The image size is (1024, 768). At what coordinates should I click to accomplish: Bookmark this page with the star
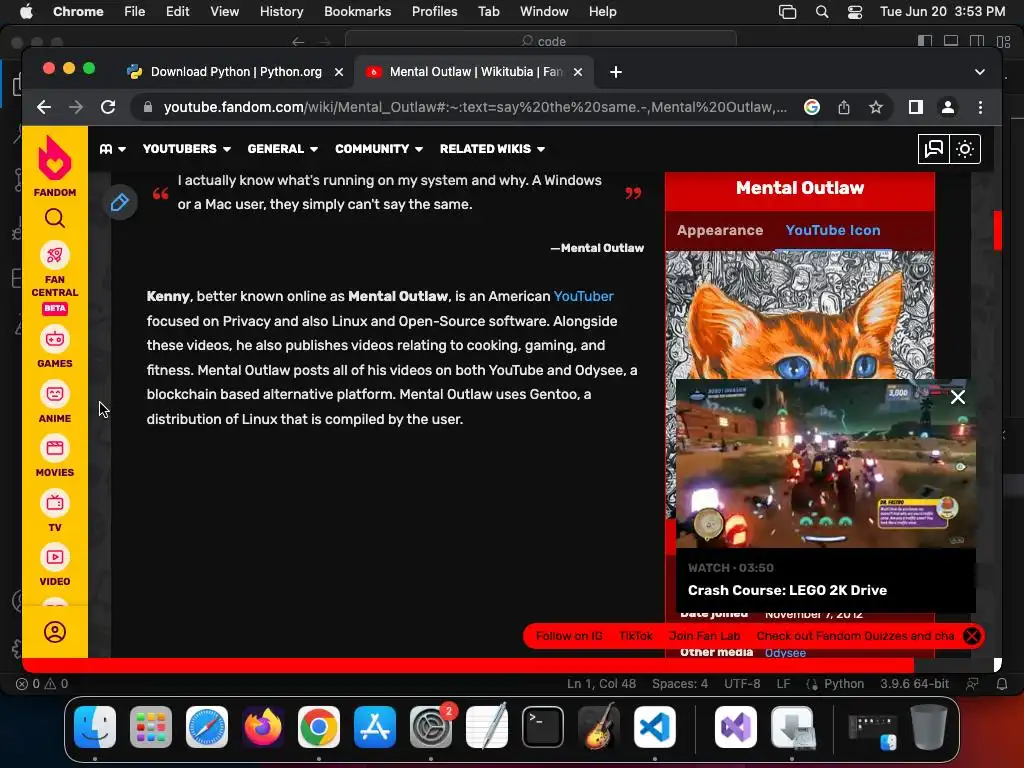pos(876,107)
